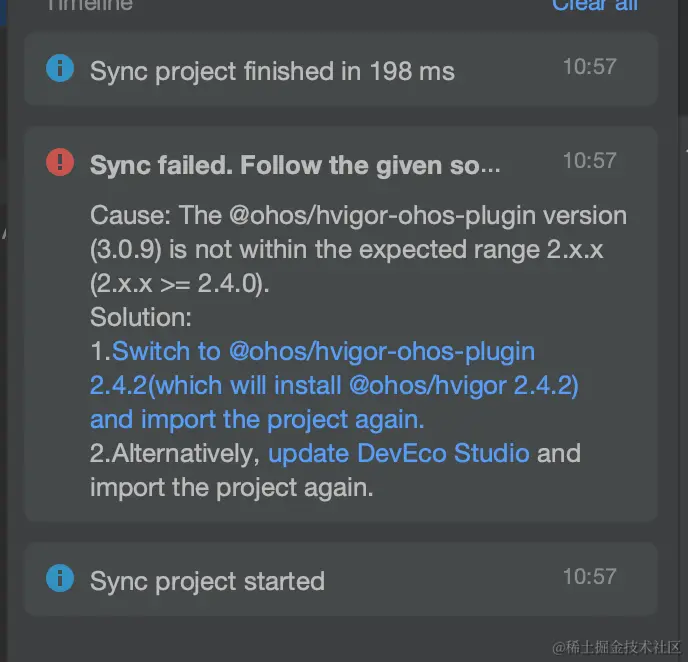688x662 pixels.
Task: Click the info icon beside Sync project finished
Action: click(60, 69)
